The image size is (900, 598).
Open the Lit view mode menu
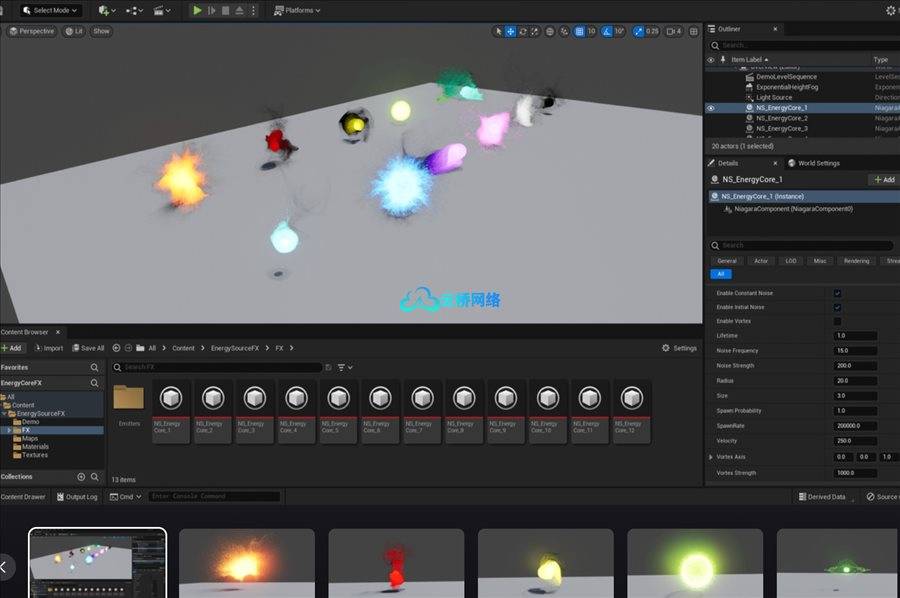(x=74, y=32)
